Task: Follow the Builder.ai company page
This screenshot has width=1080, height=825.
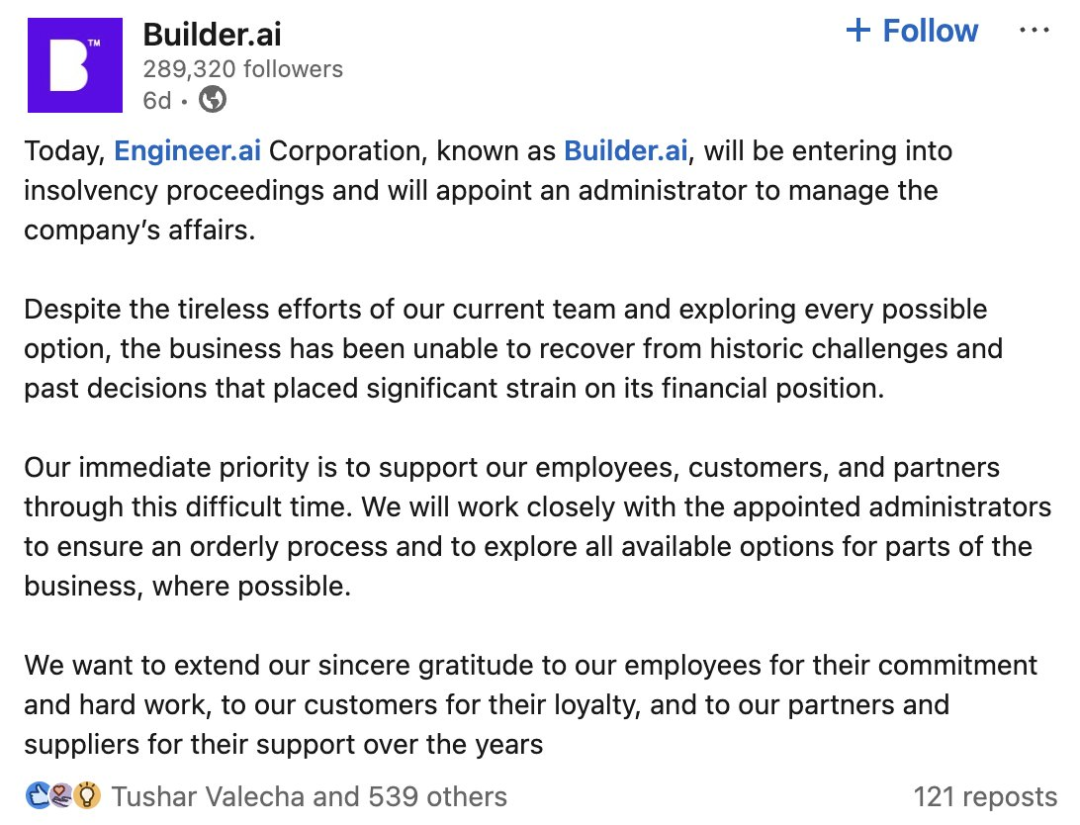Action: (x=929, y=31)
